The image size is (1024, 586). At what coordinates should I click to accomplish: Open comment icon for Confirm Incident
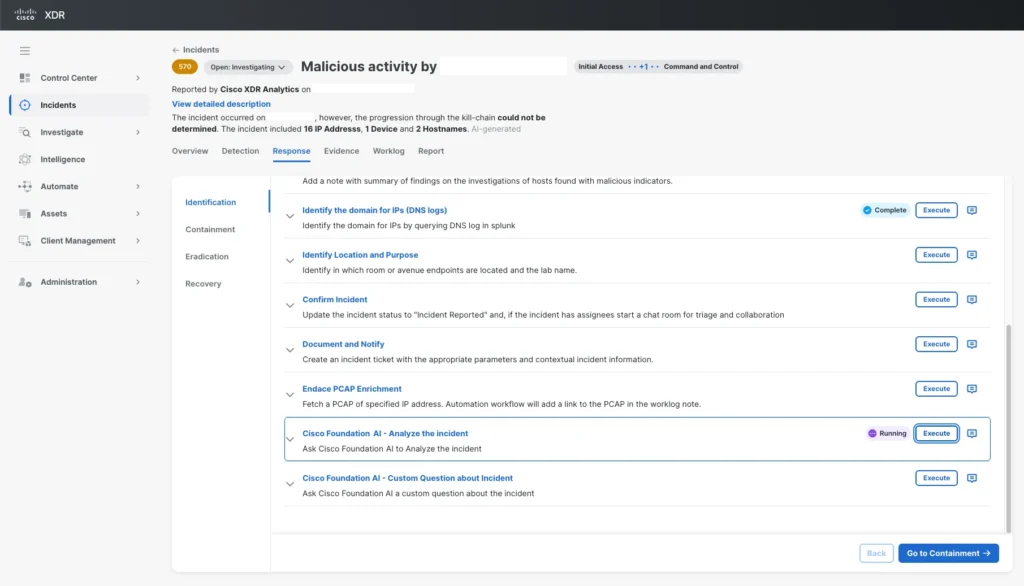click(971, 300)
